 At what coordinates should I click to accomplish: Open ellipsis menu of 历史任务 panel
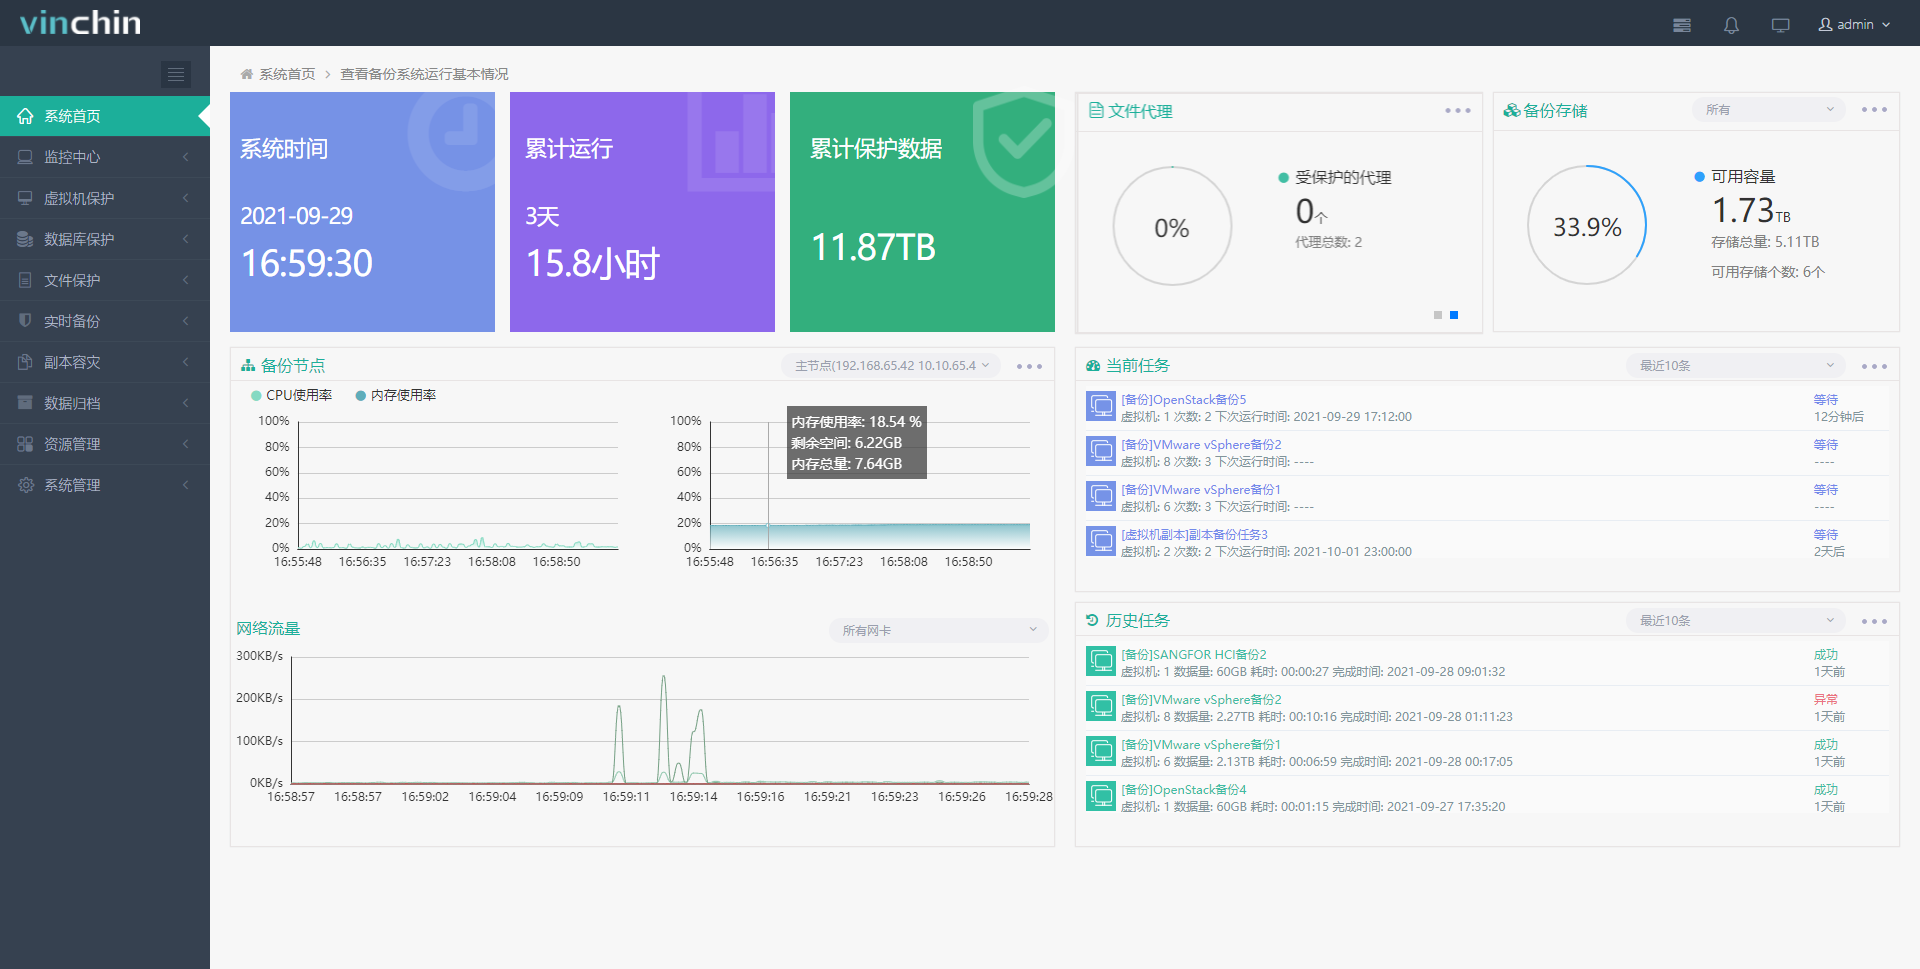[1874, 621]
